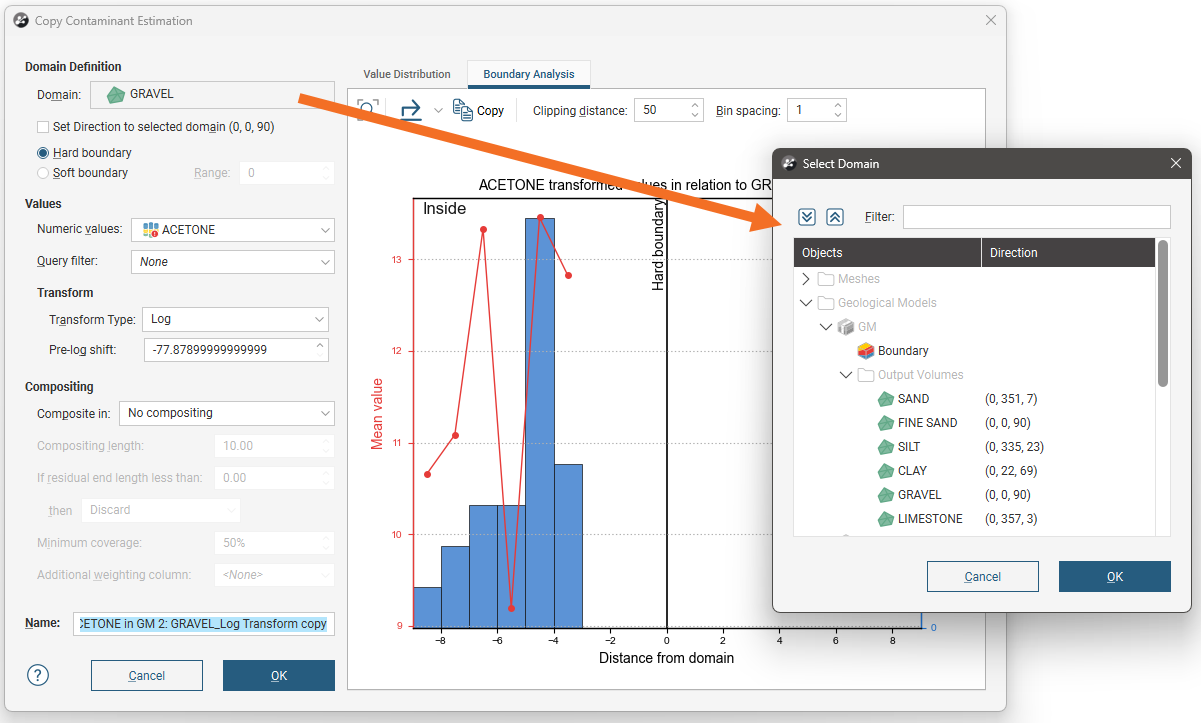1201x723 pixels.
Task: Click the GRAVEL domain selector button
Action: (212, 94)
